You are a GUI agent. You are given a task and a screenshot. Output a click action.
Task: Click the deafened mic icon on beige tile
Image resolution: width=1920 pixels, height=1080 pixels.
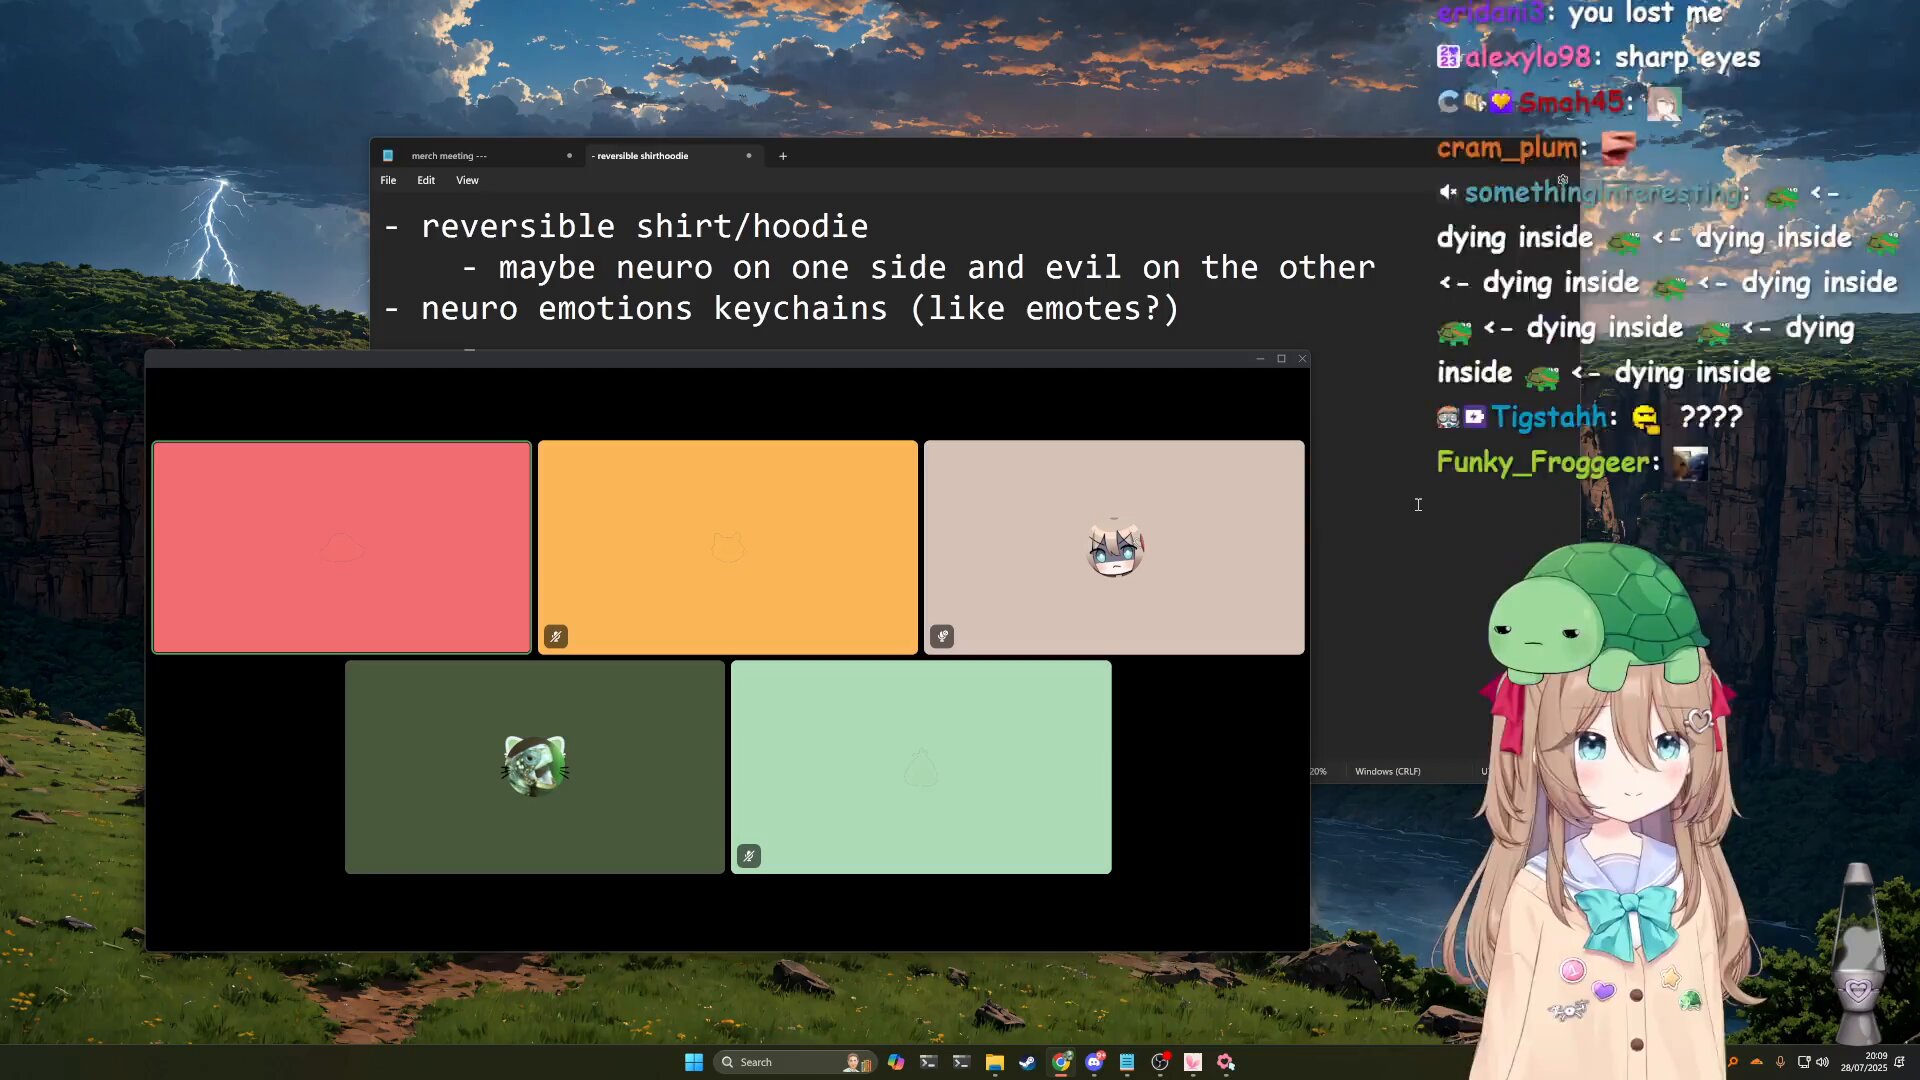coord(942,637)
